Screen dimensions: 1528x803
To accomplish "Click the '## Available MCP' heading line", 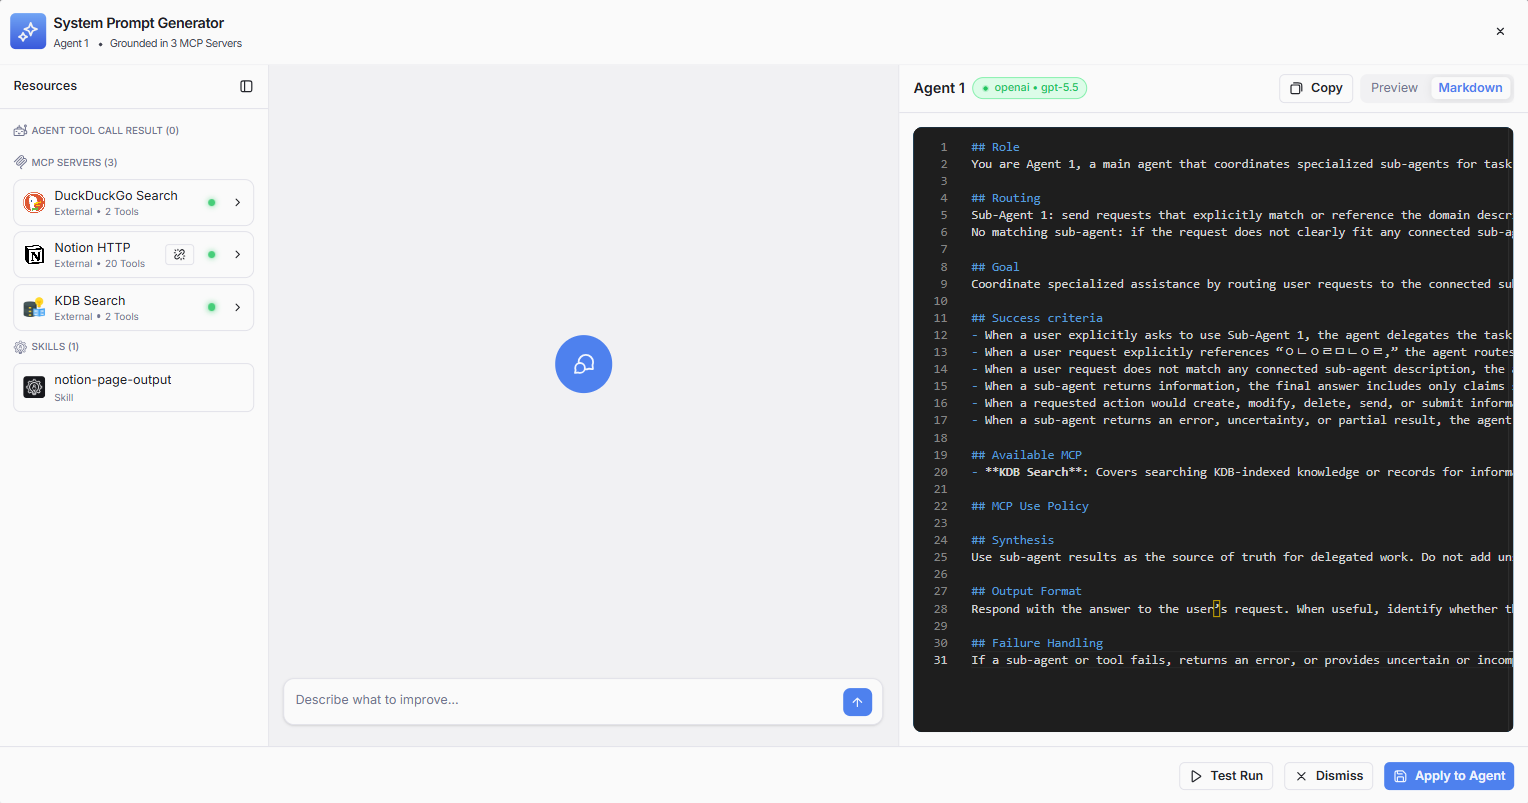I will pos(1027,455).
